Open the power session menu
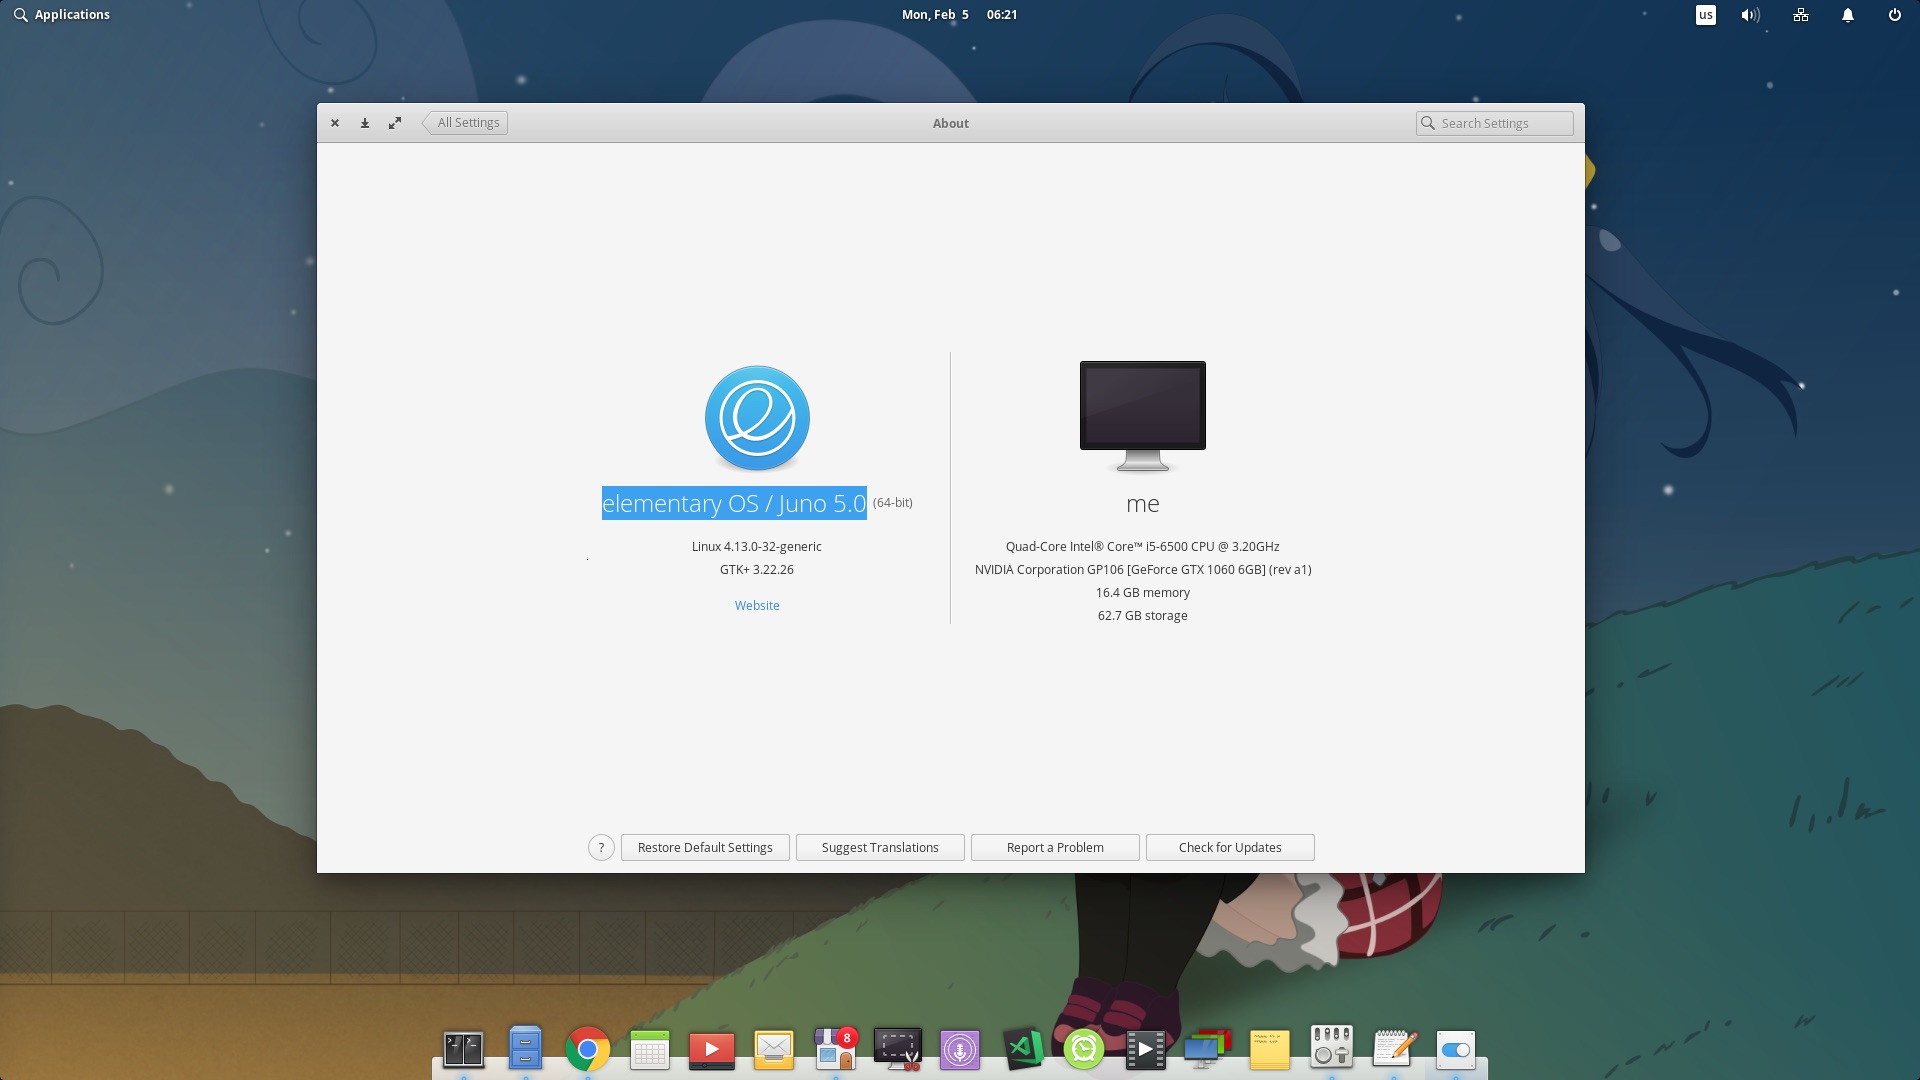This screenshot has width=1920, height=1080. pyautogui.click(x=1894, y=15)
